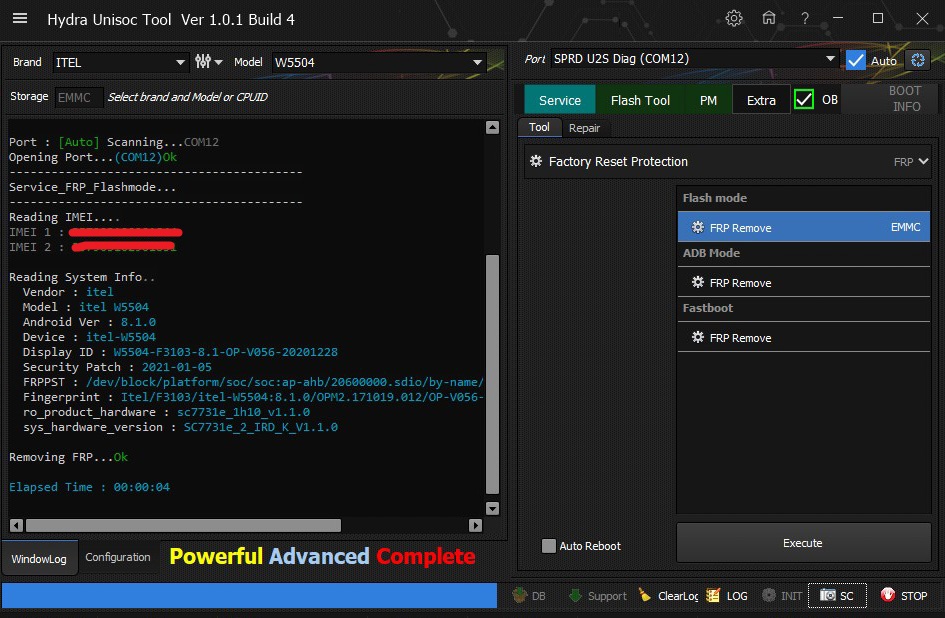Click the Flash mode section header
This screenshot has width=945, height=618.
pyautogui.click(x=714, y=198)
